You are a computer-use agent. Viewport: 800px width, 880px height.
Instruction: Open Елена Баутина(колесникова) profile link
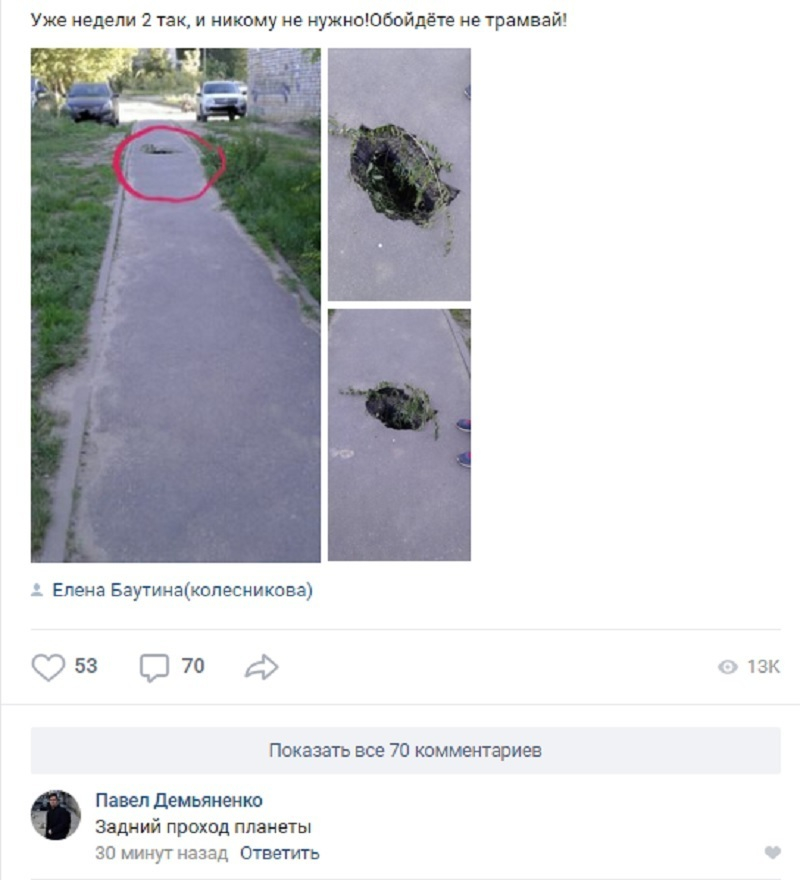(x=182, y=590)
